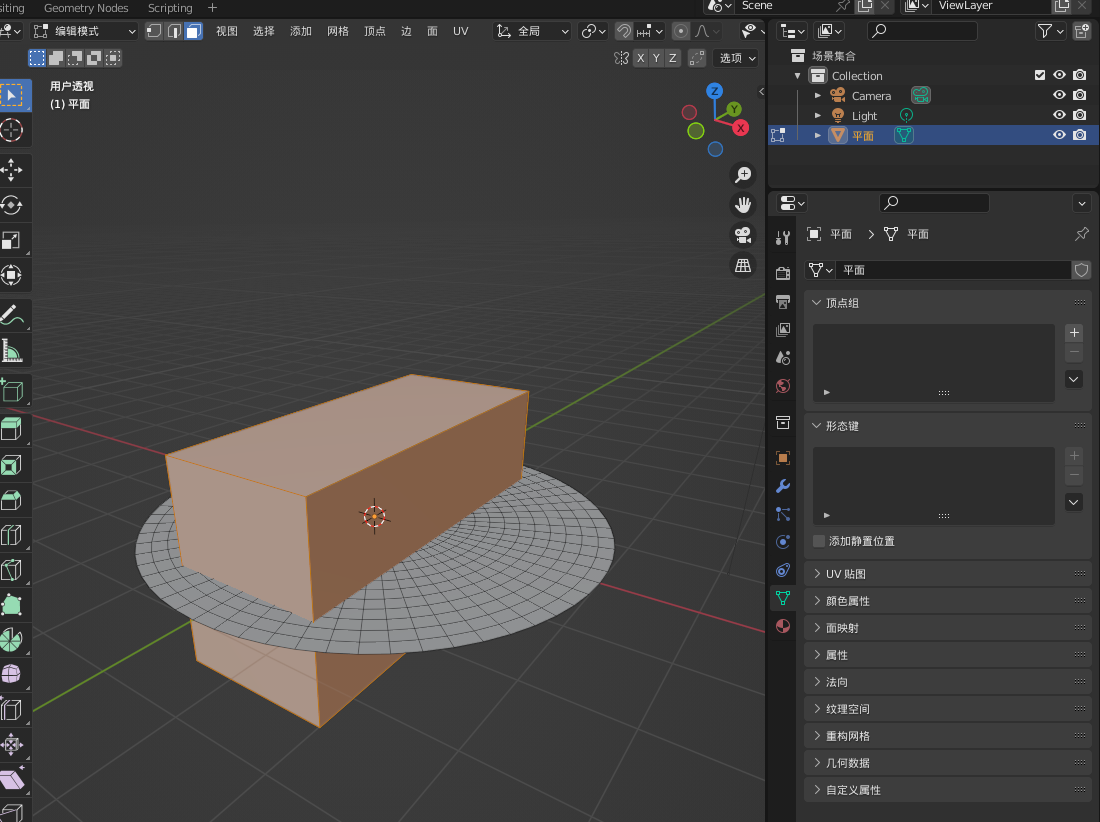
Task: Choose the Poly Build tool
Action: pos(13,605)
